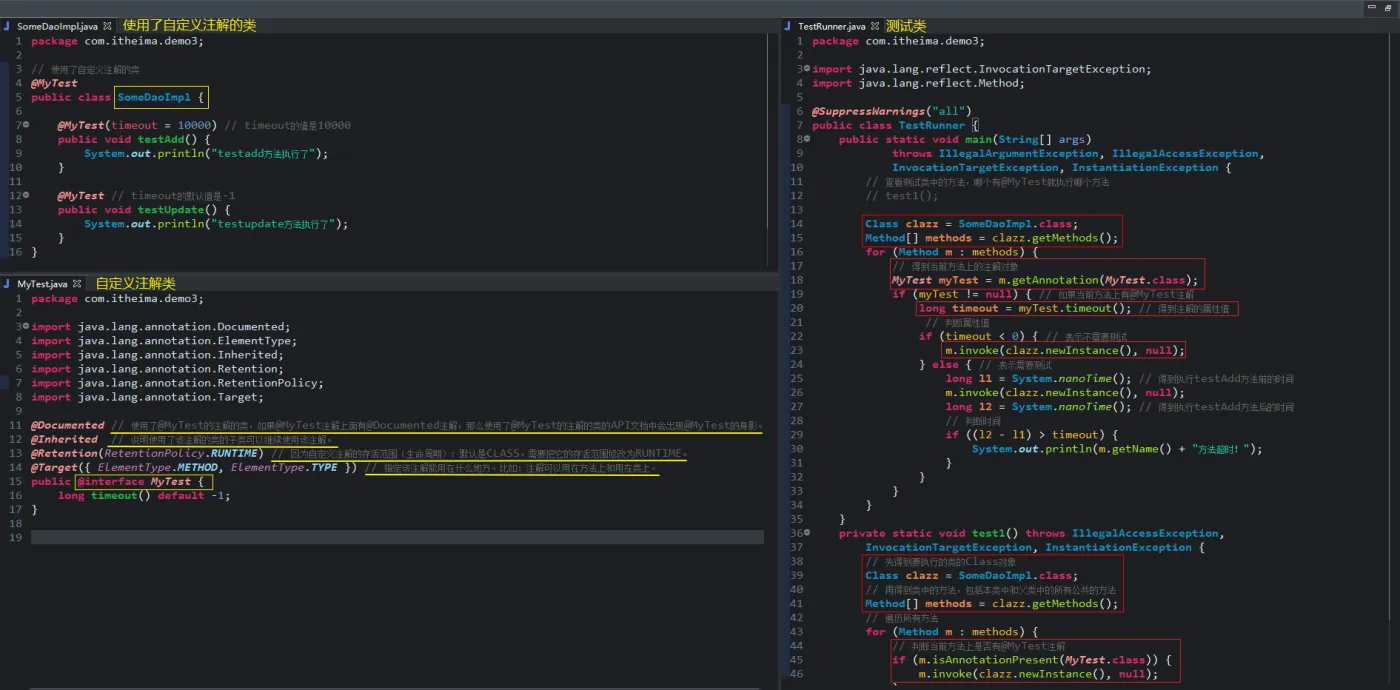This screenshot has width=1400, height=690.
Task: Click the Java file icon on SomeDaoImpl.java tab
Action: pos(7,26)
